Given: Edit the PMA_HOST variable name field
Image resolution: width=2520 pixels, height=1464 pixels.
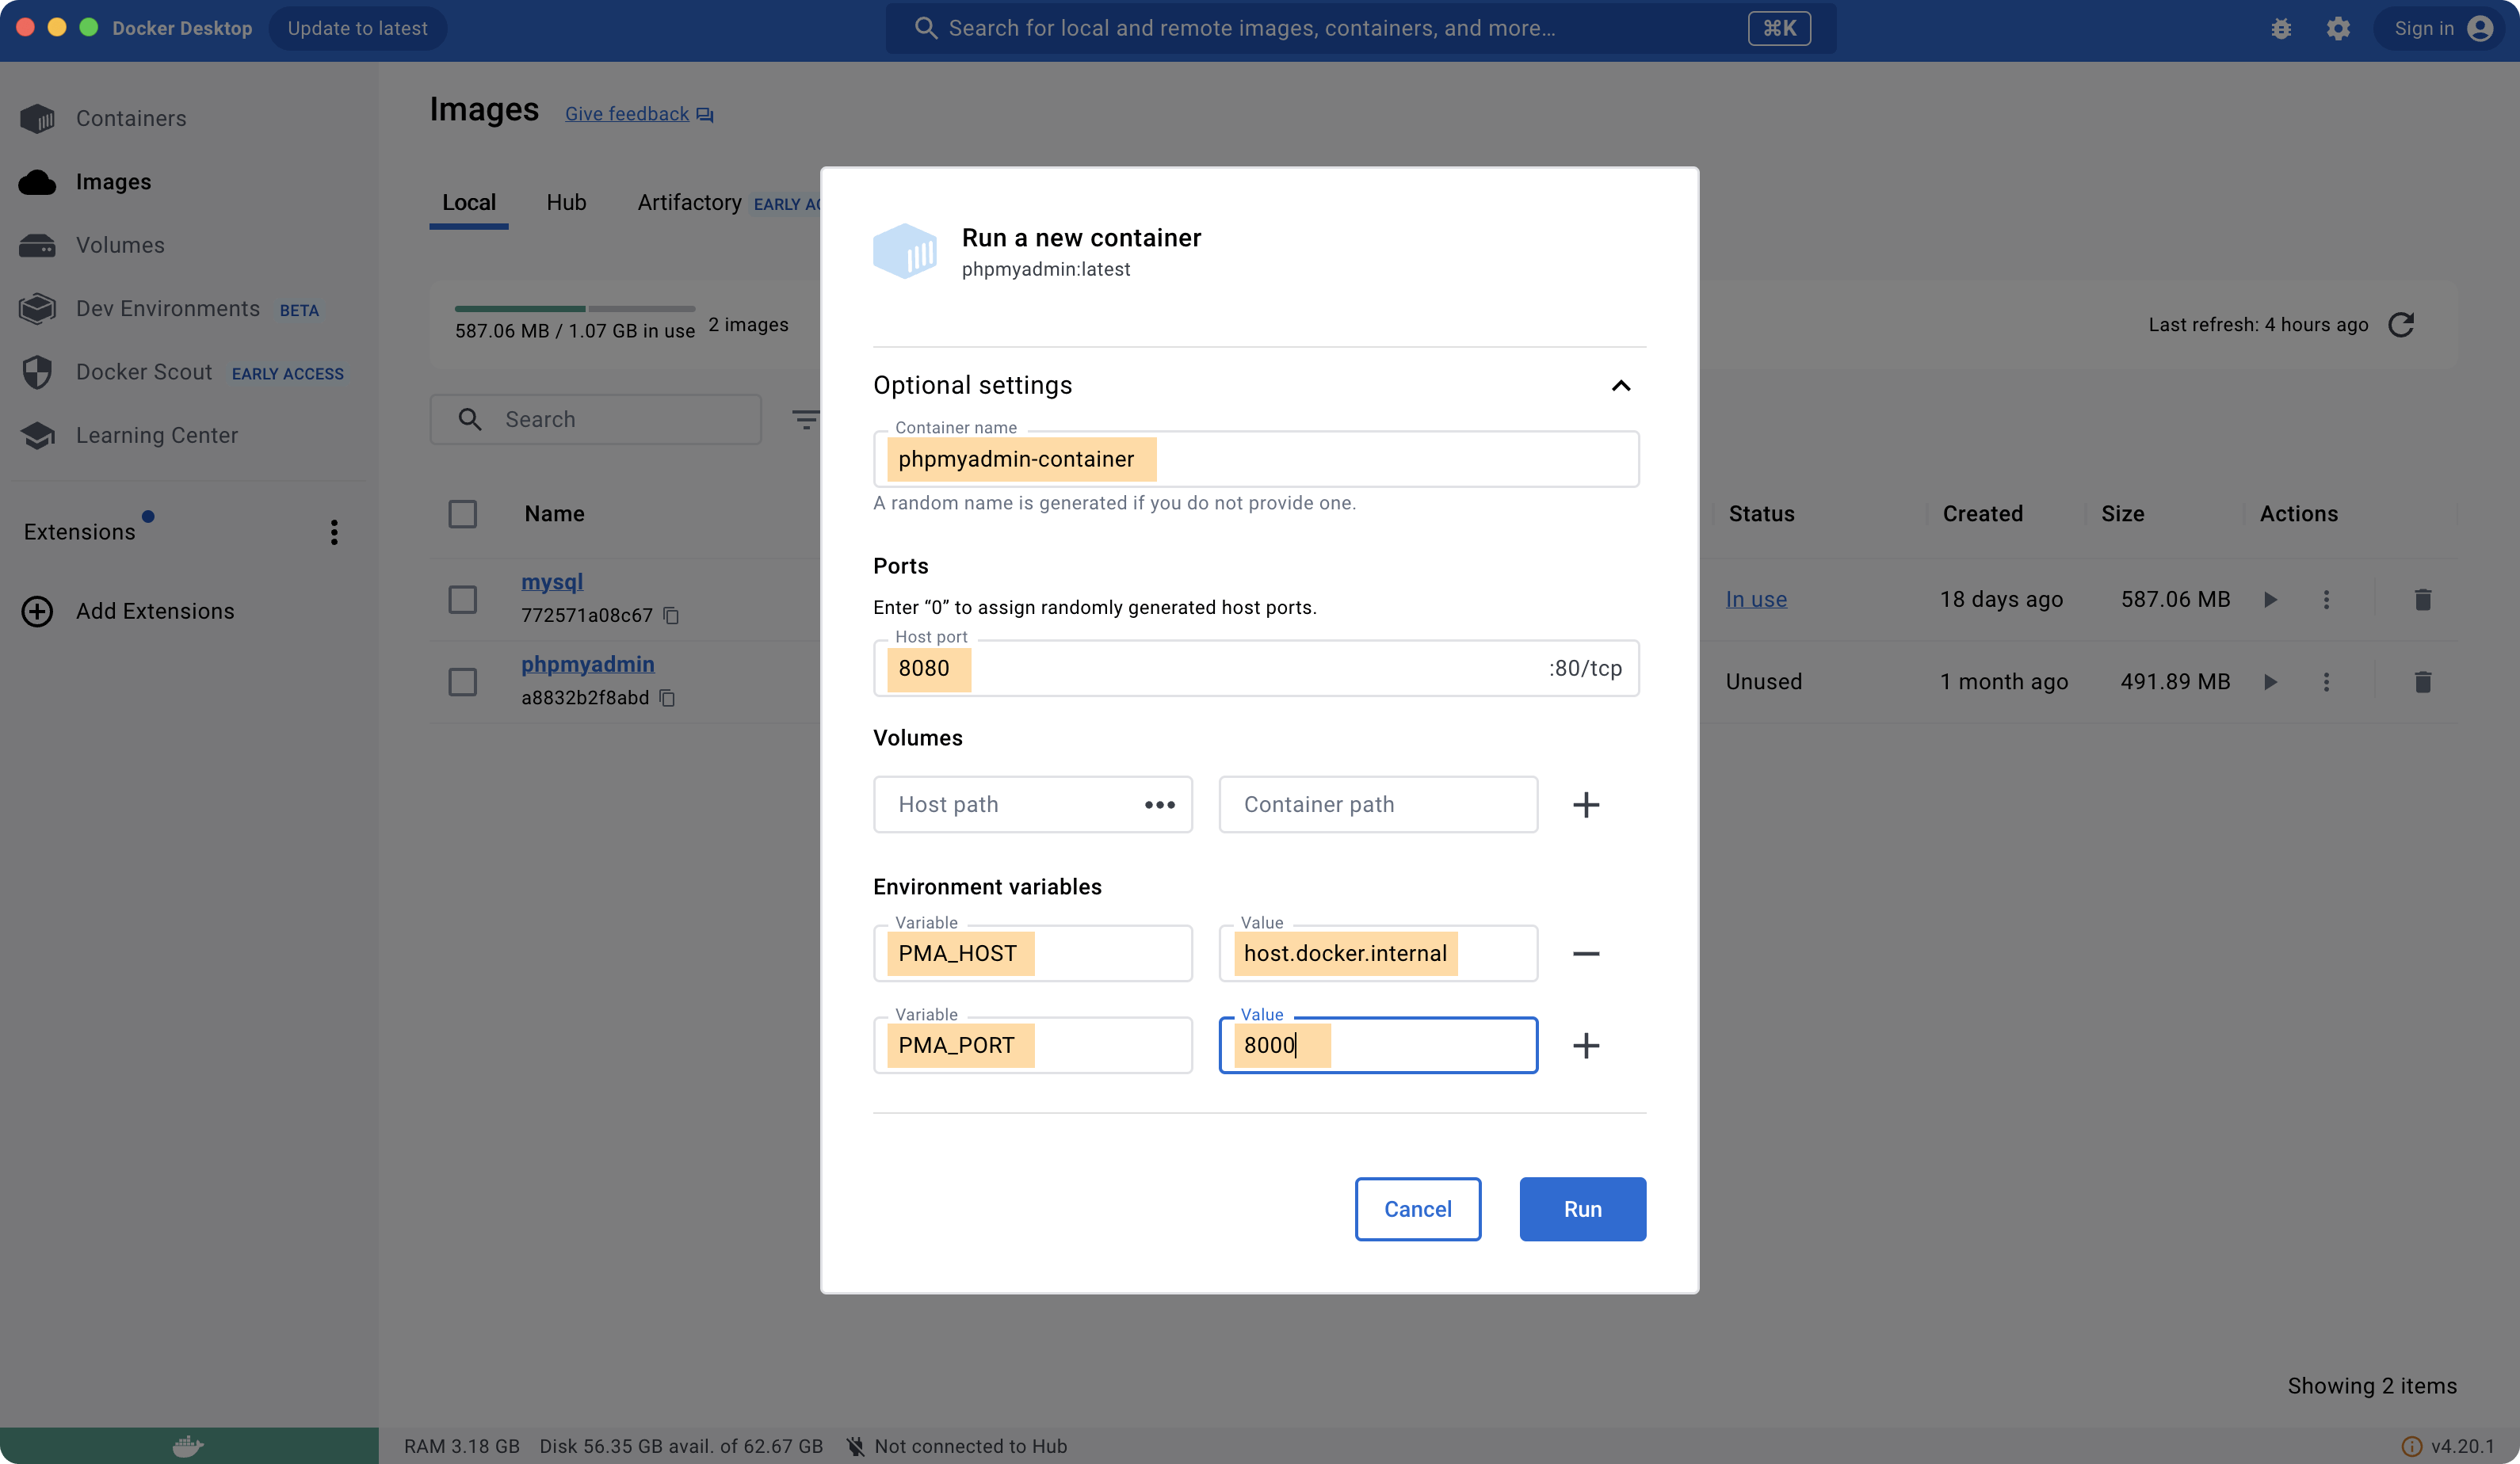Looking at the screenshot, I should coord(1033,954).
